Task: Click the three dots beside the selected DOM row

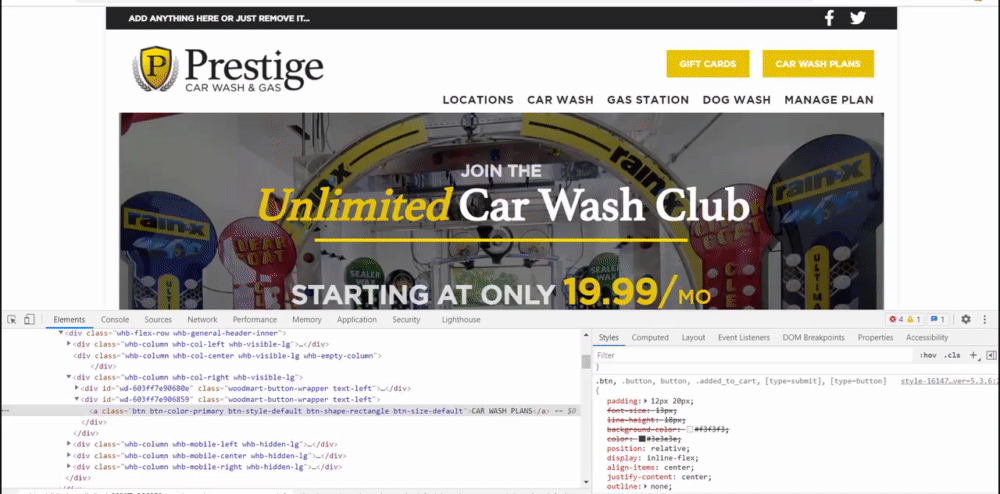Action: 6,411
